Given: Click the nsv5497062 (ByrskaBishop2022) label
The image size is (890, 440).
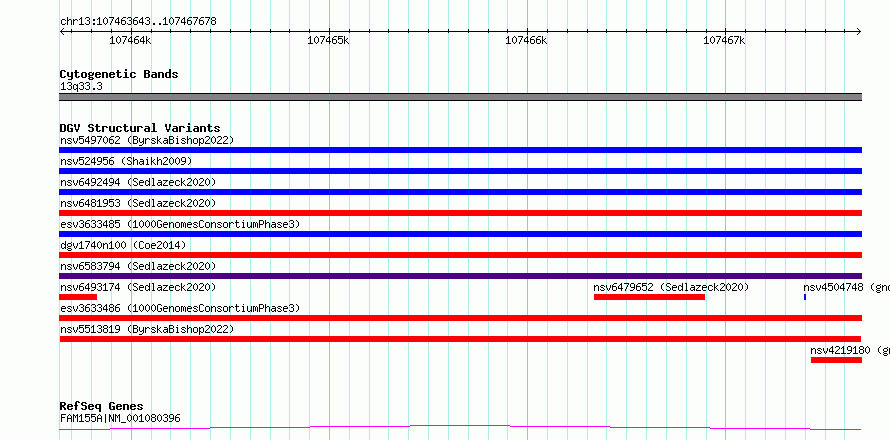Looking at the screenshot, I should tap(147, 140).
